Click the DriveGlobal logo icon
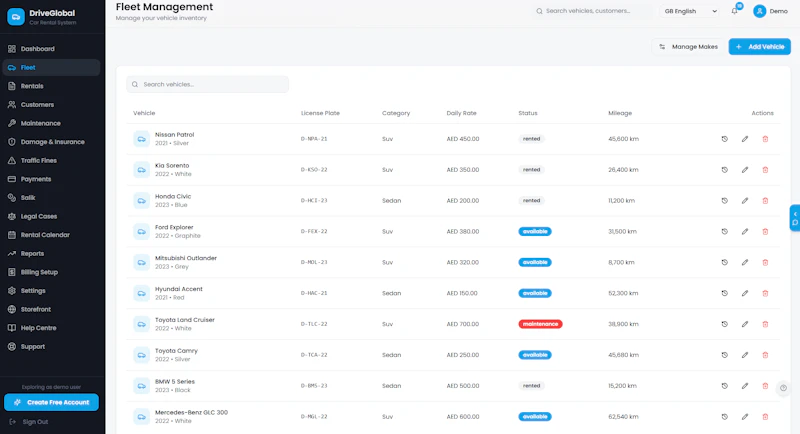800x434 pixels. click(16, 17)
